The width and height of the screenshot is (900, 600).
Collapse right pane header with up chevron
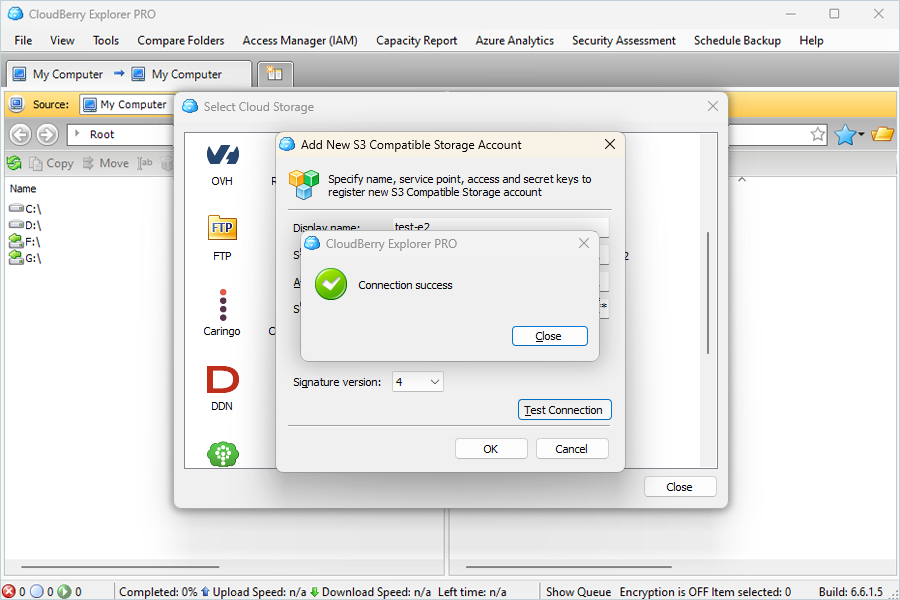[742, 180]
